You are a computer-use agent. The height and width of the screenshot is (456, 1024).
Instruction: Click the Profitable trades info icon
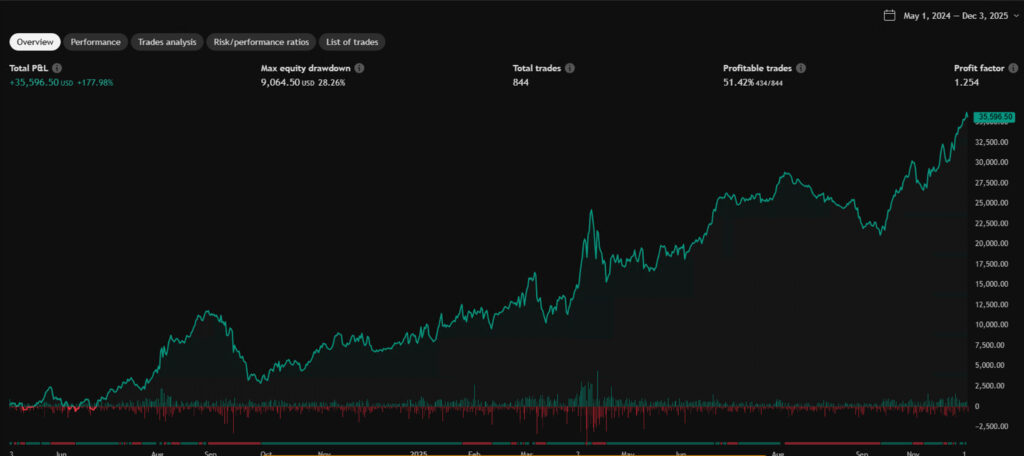tap(801, 68)
